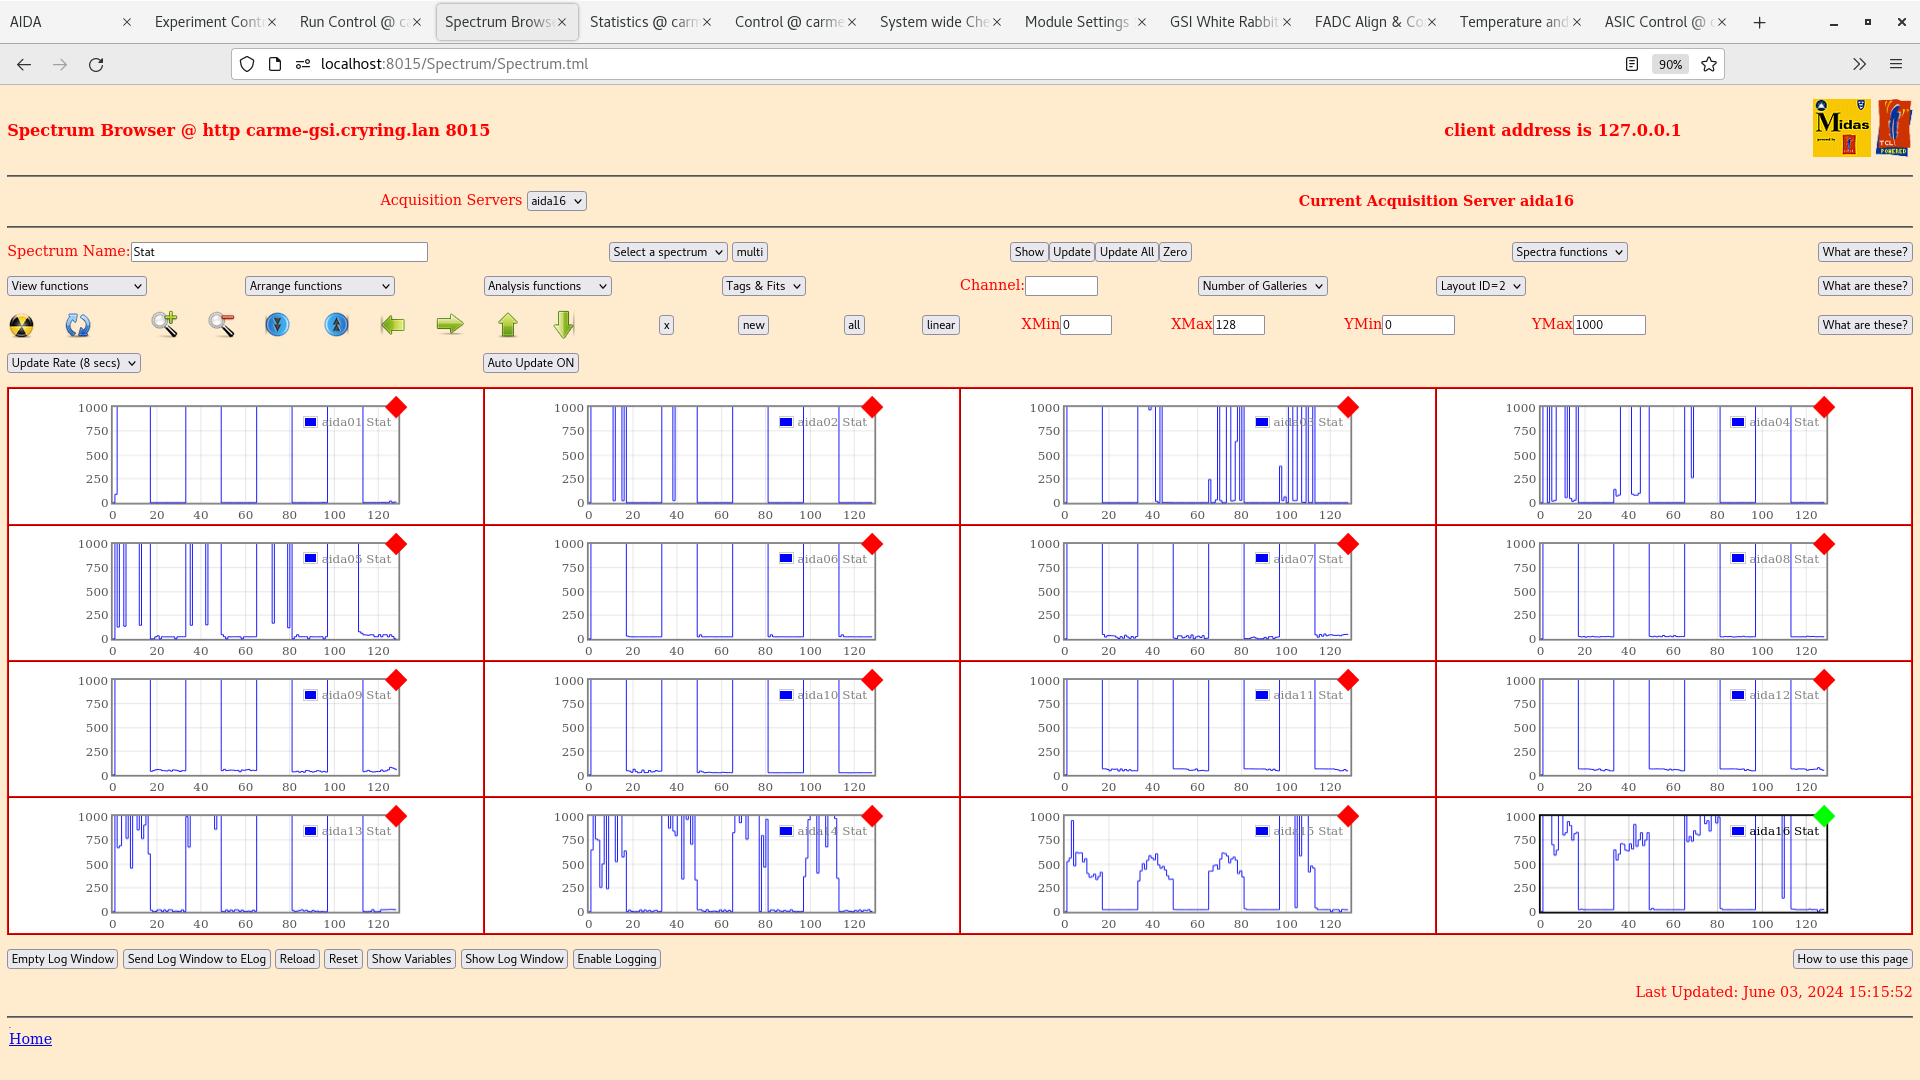The image size is (1920, 1080).
Task: Click the blue aida01 Stat legend swatch
Action: (311, 422)
